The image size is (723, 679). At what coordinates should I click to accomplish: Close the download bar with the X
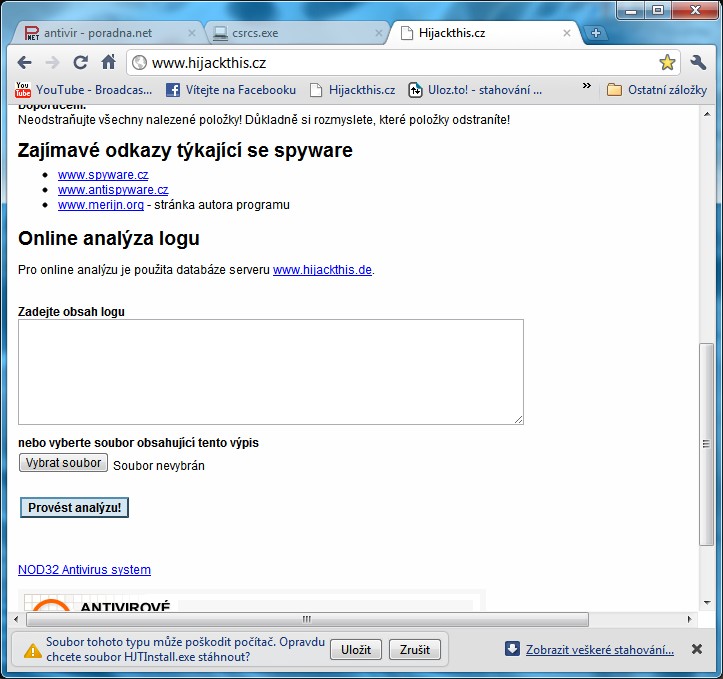tap(697, 649)
